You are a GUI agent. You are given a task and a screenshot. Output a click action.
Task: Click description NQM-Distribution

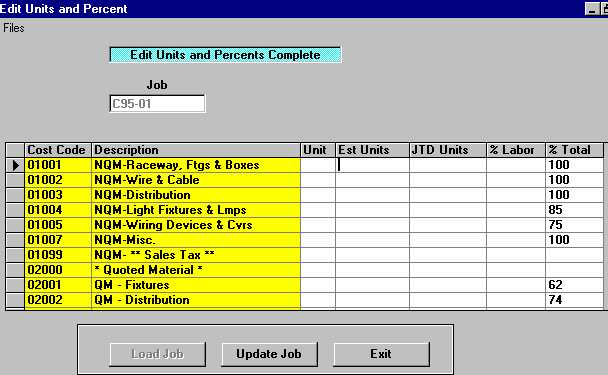[196, 195]
